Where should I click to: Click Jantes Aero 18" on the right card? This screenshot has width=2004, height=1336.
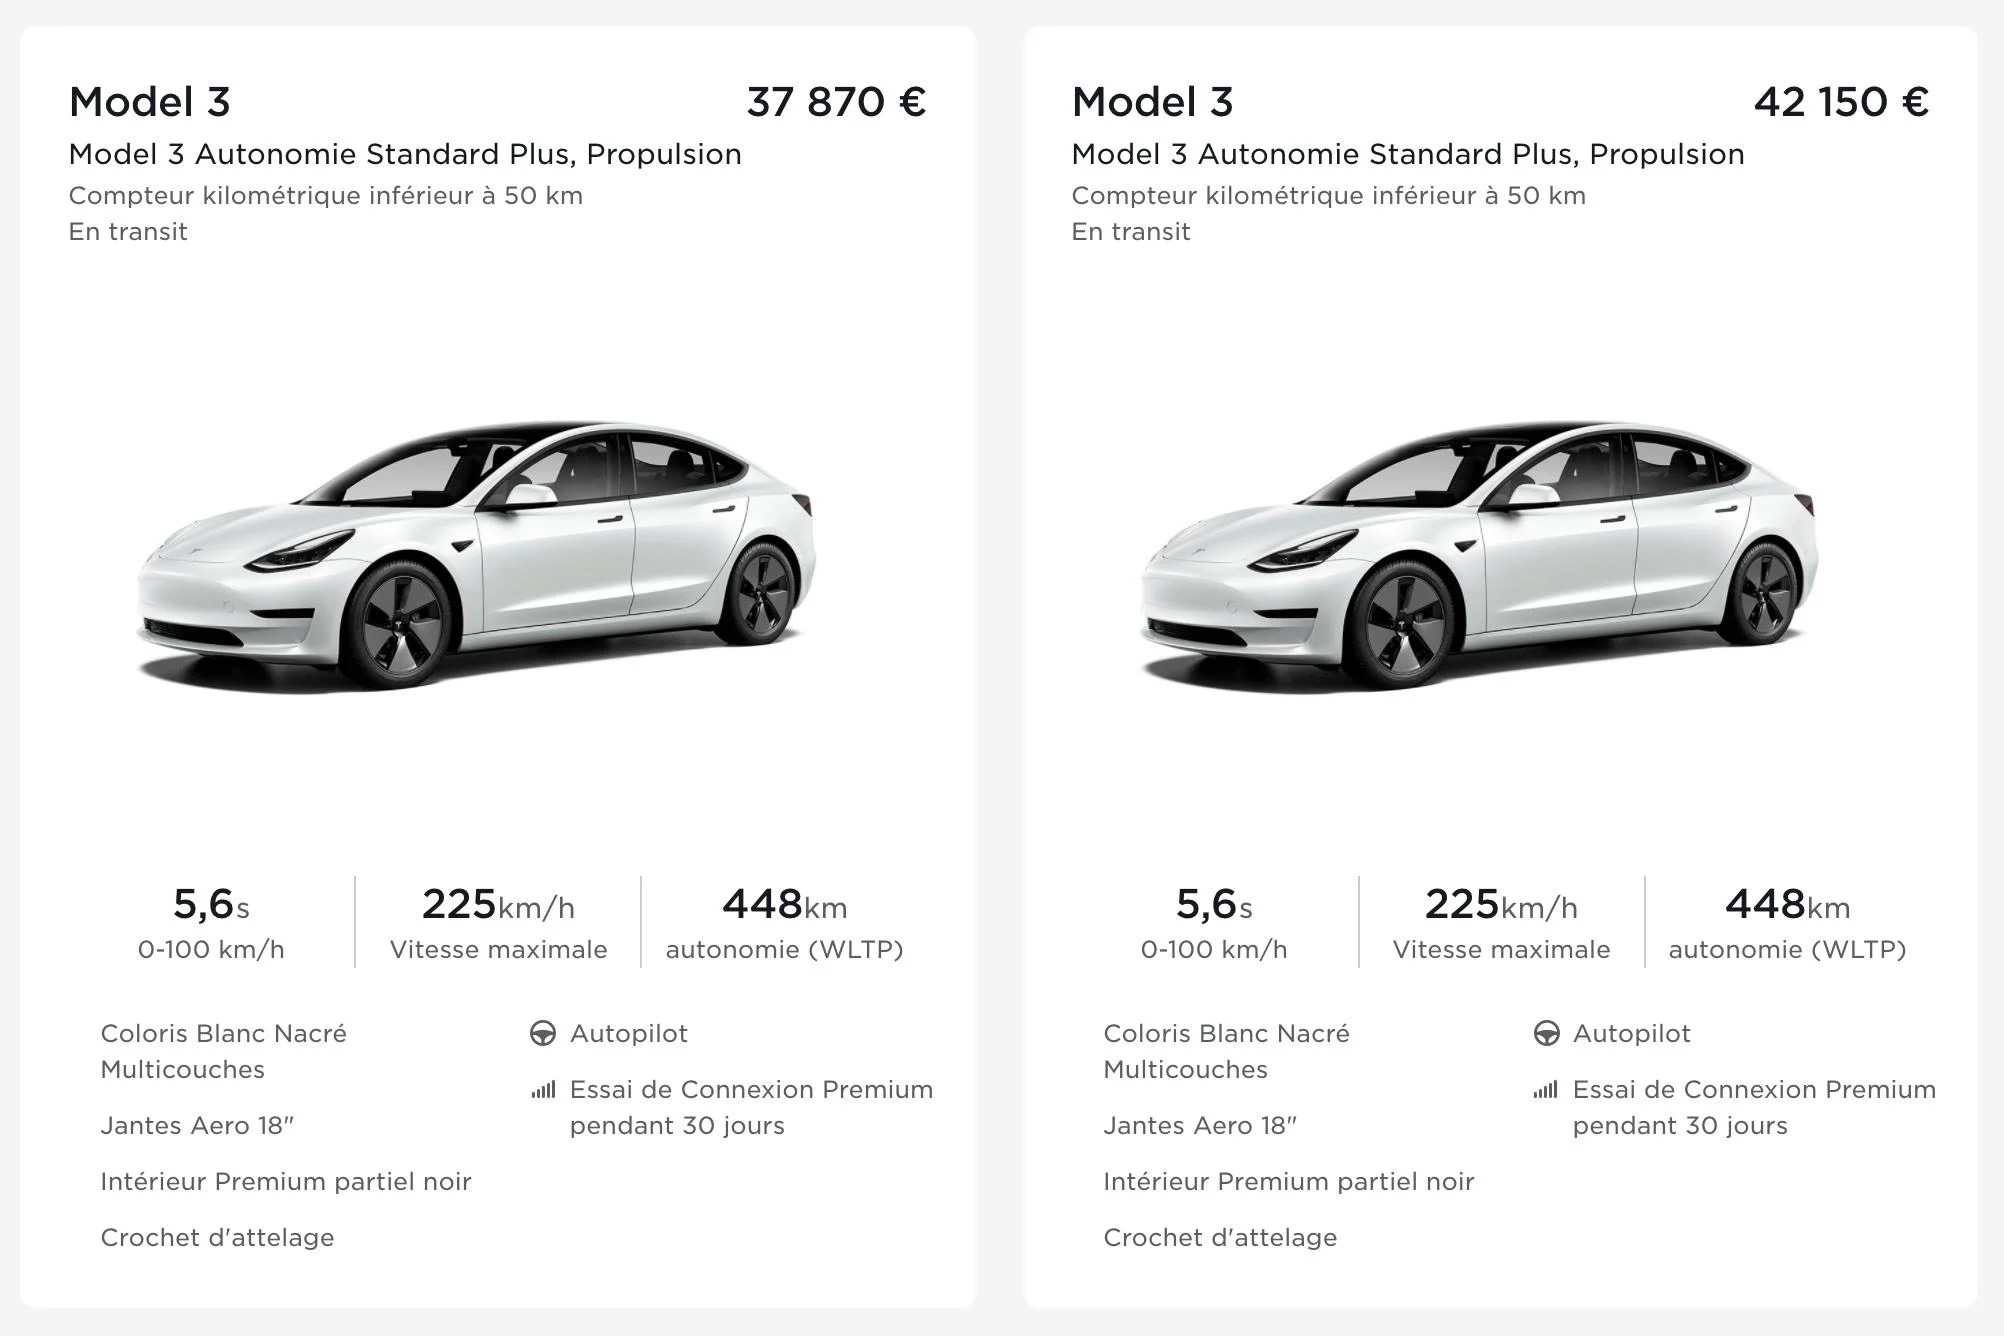tap(1200, 1126)
